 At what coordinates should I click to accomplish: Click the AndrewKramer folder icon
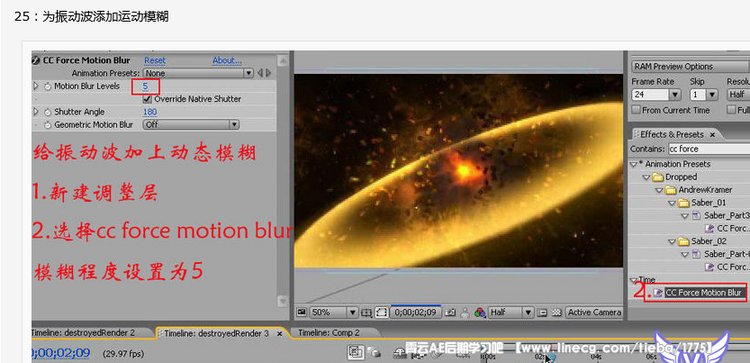[671, 190]
